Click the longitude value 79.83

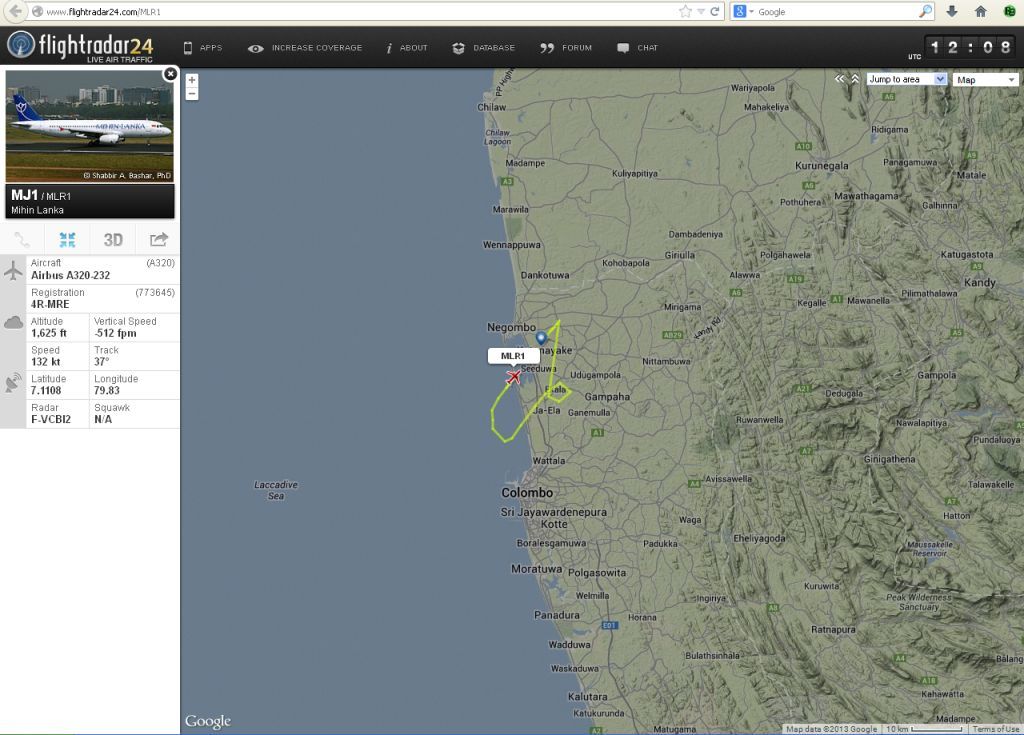point(106,391)
